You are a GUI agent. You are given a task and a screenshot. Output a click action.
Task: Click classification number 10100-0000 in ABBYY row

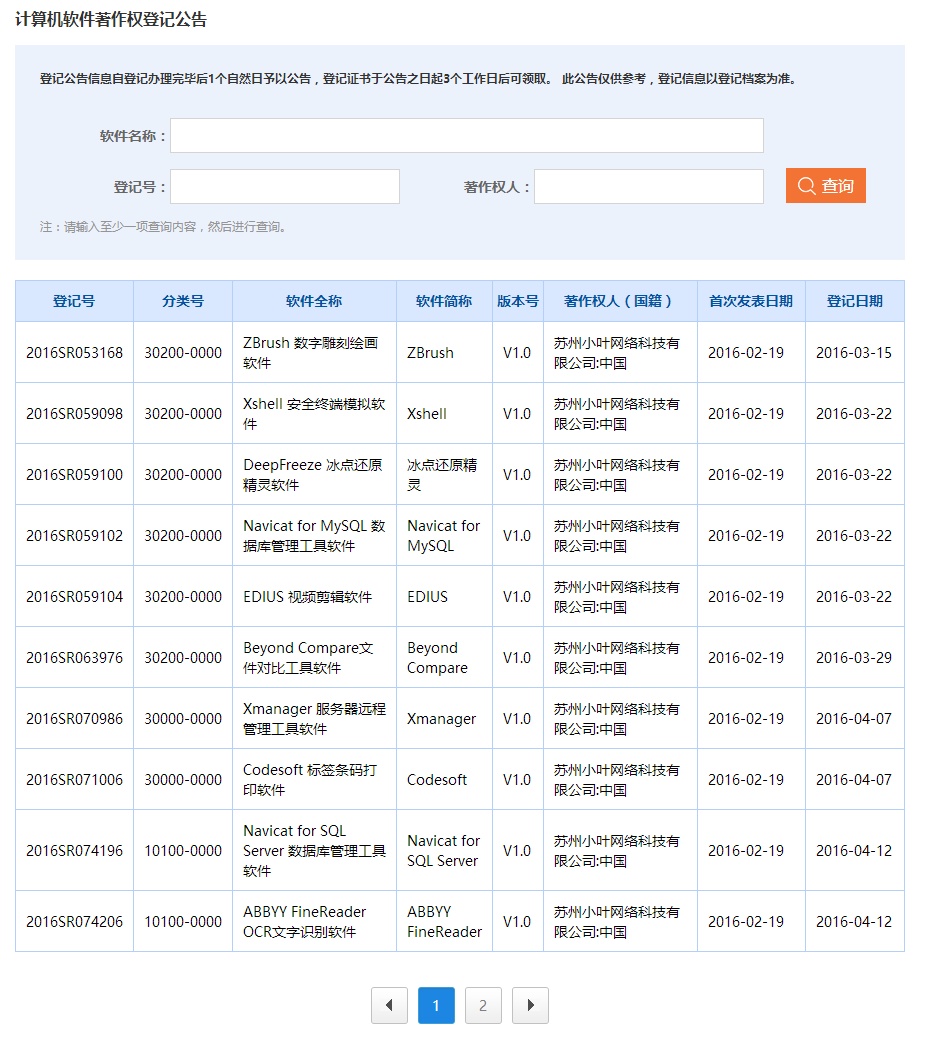[x=183, y=922]
